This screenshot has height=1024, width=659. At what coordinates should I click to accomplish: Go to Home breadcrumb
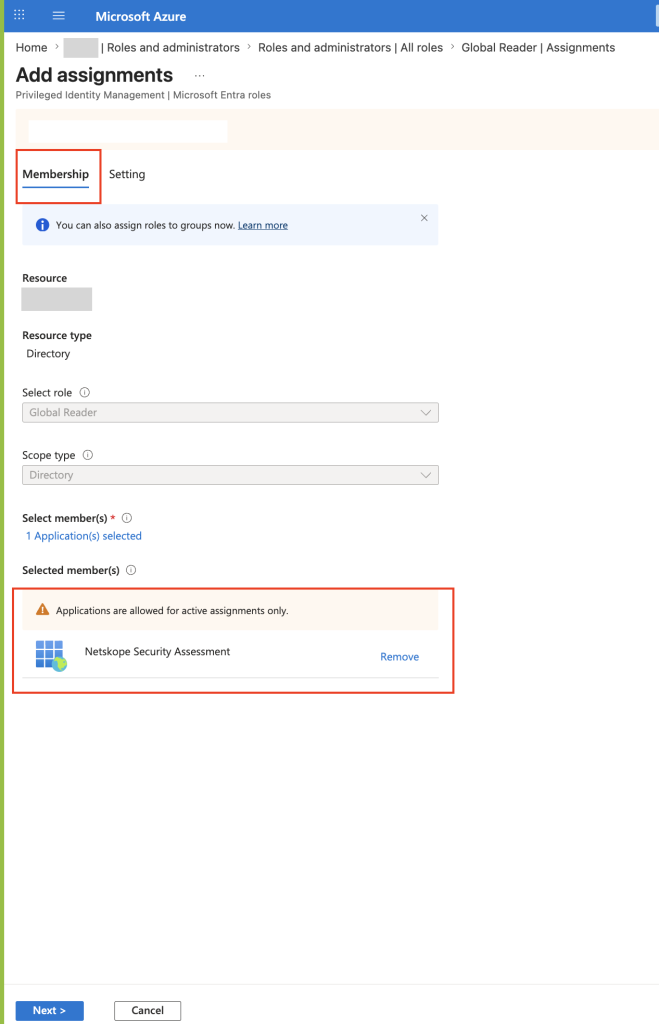(x=31, y=48)
